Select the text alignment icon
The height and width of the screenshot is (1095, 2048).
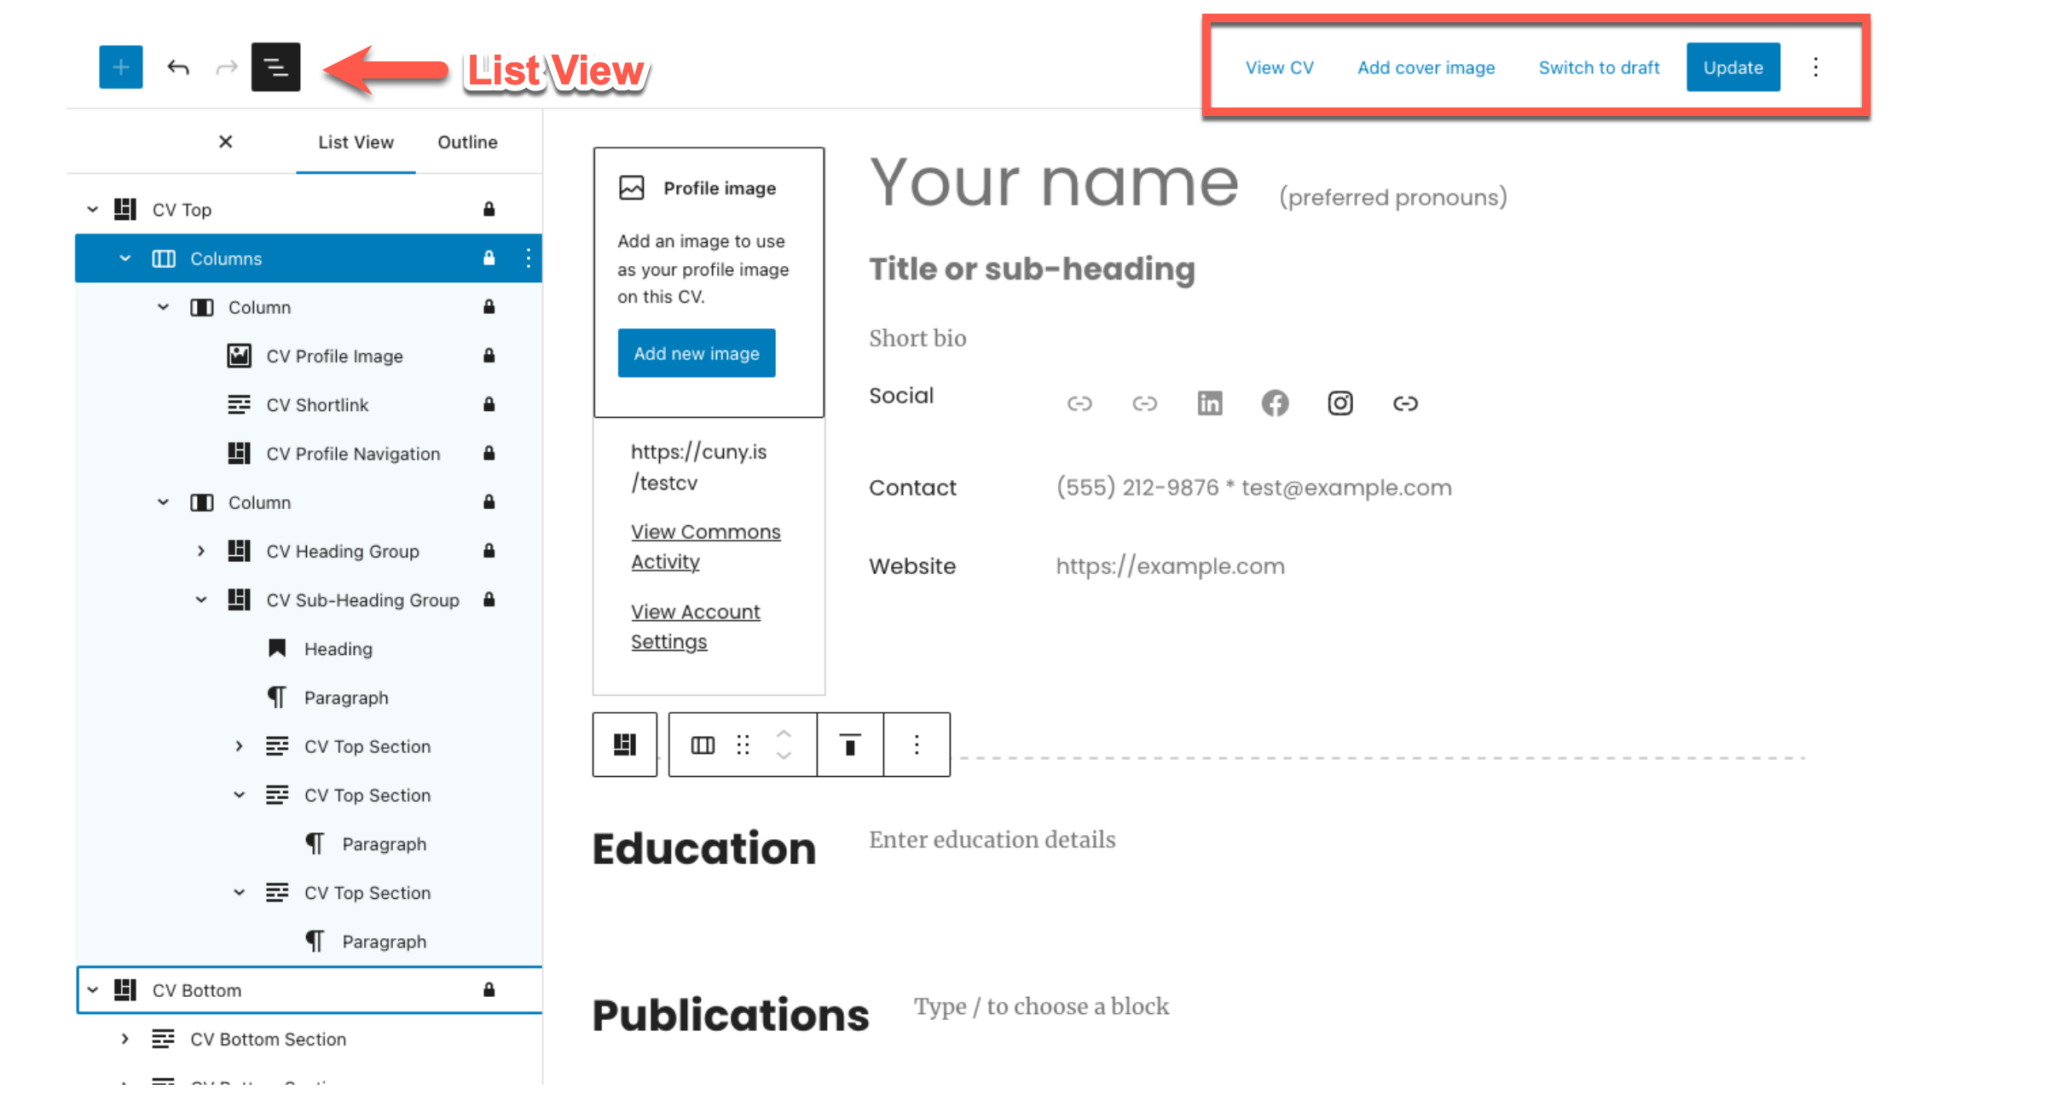click(x=849, y=744)
